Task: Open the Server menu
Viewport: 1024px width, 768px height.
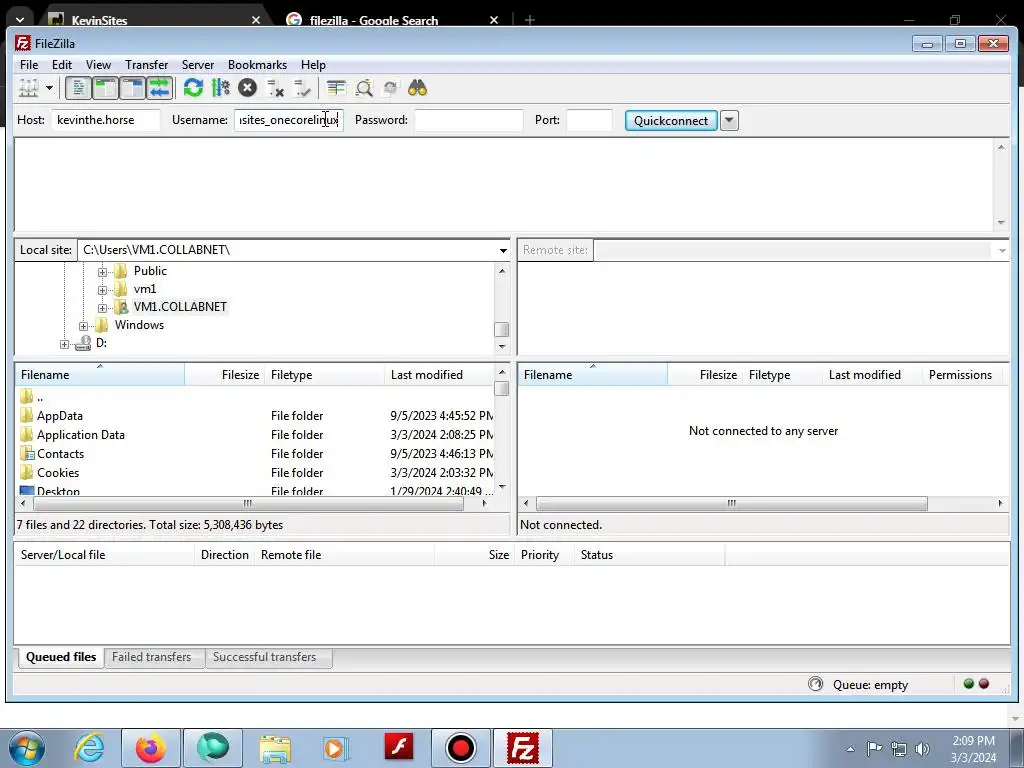Action: pos(198,65)
